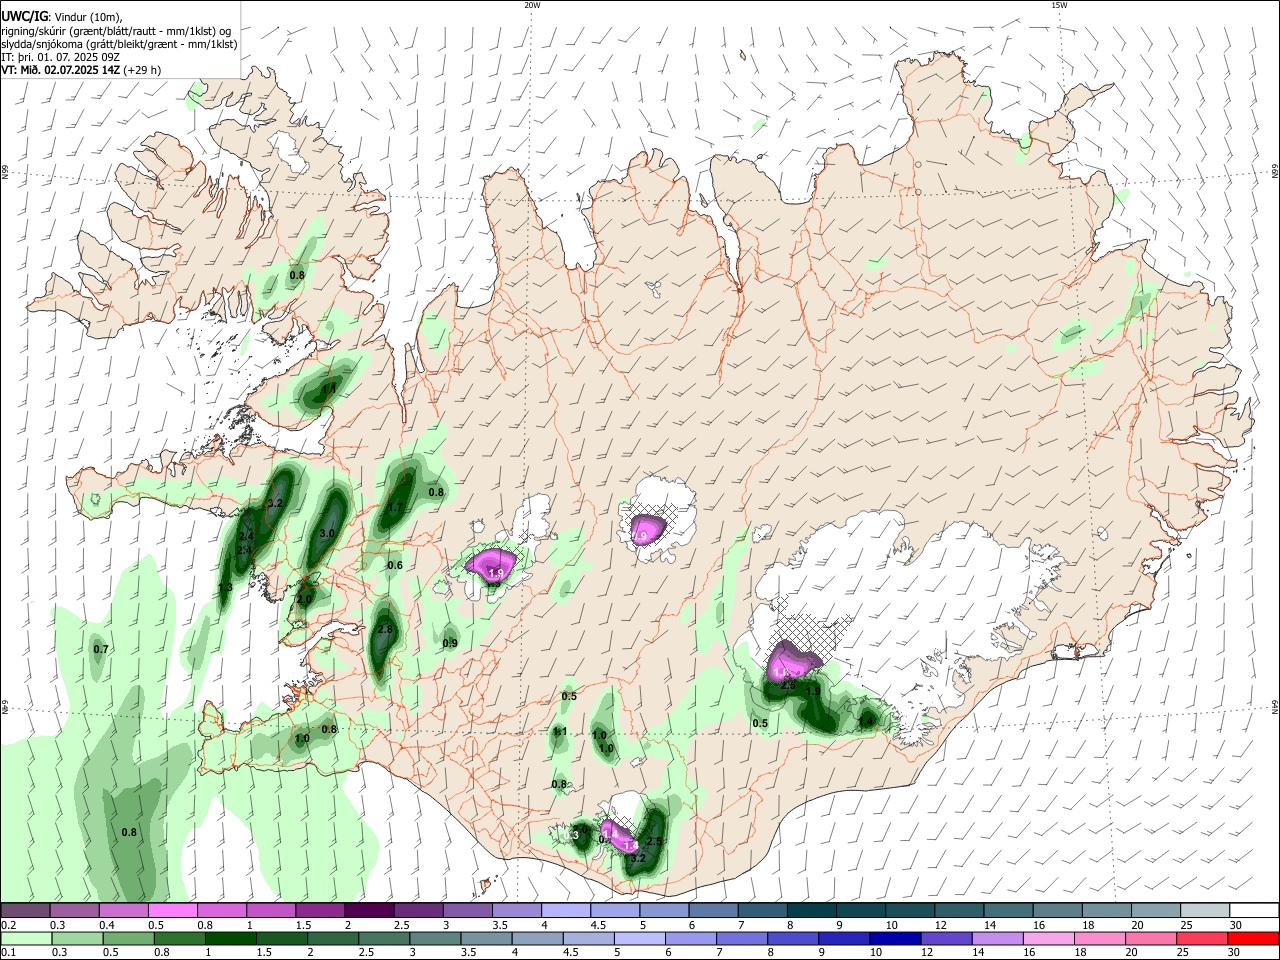Click the '2.0' precipitation value on the map

tap(304, 599)
